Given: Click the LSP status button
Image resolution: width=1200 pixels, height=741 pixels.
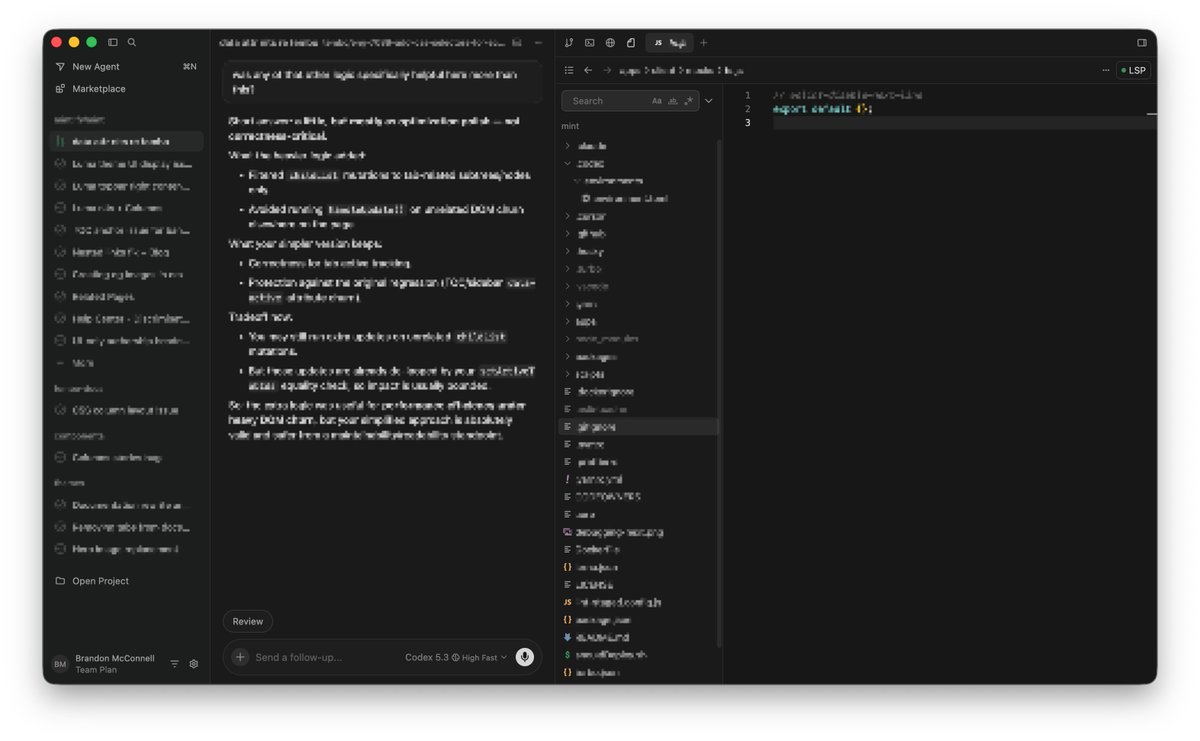Looking at the screenshot, I should click(1134, 70).
